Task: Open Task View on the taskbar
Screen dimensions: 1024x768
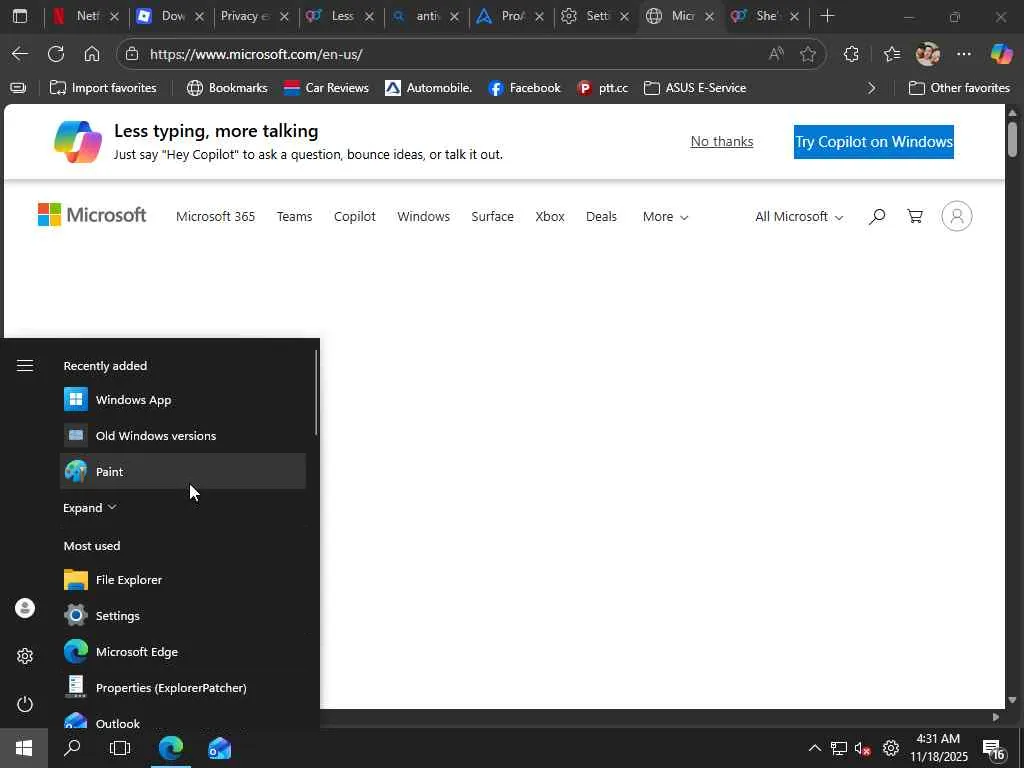Action: tap(120, 748)
